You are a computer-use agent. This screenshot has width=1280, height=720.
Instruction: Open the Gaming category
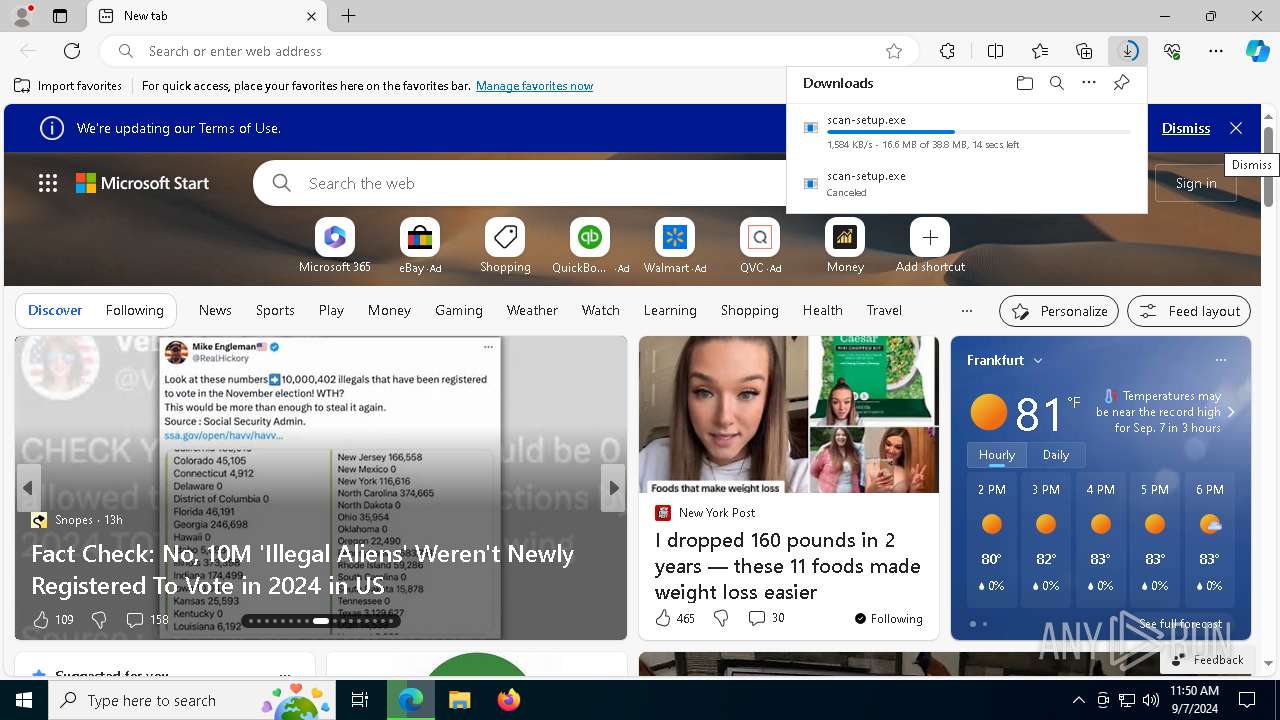[x=459, y=310]
